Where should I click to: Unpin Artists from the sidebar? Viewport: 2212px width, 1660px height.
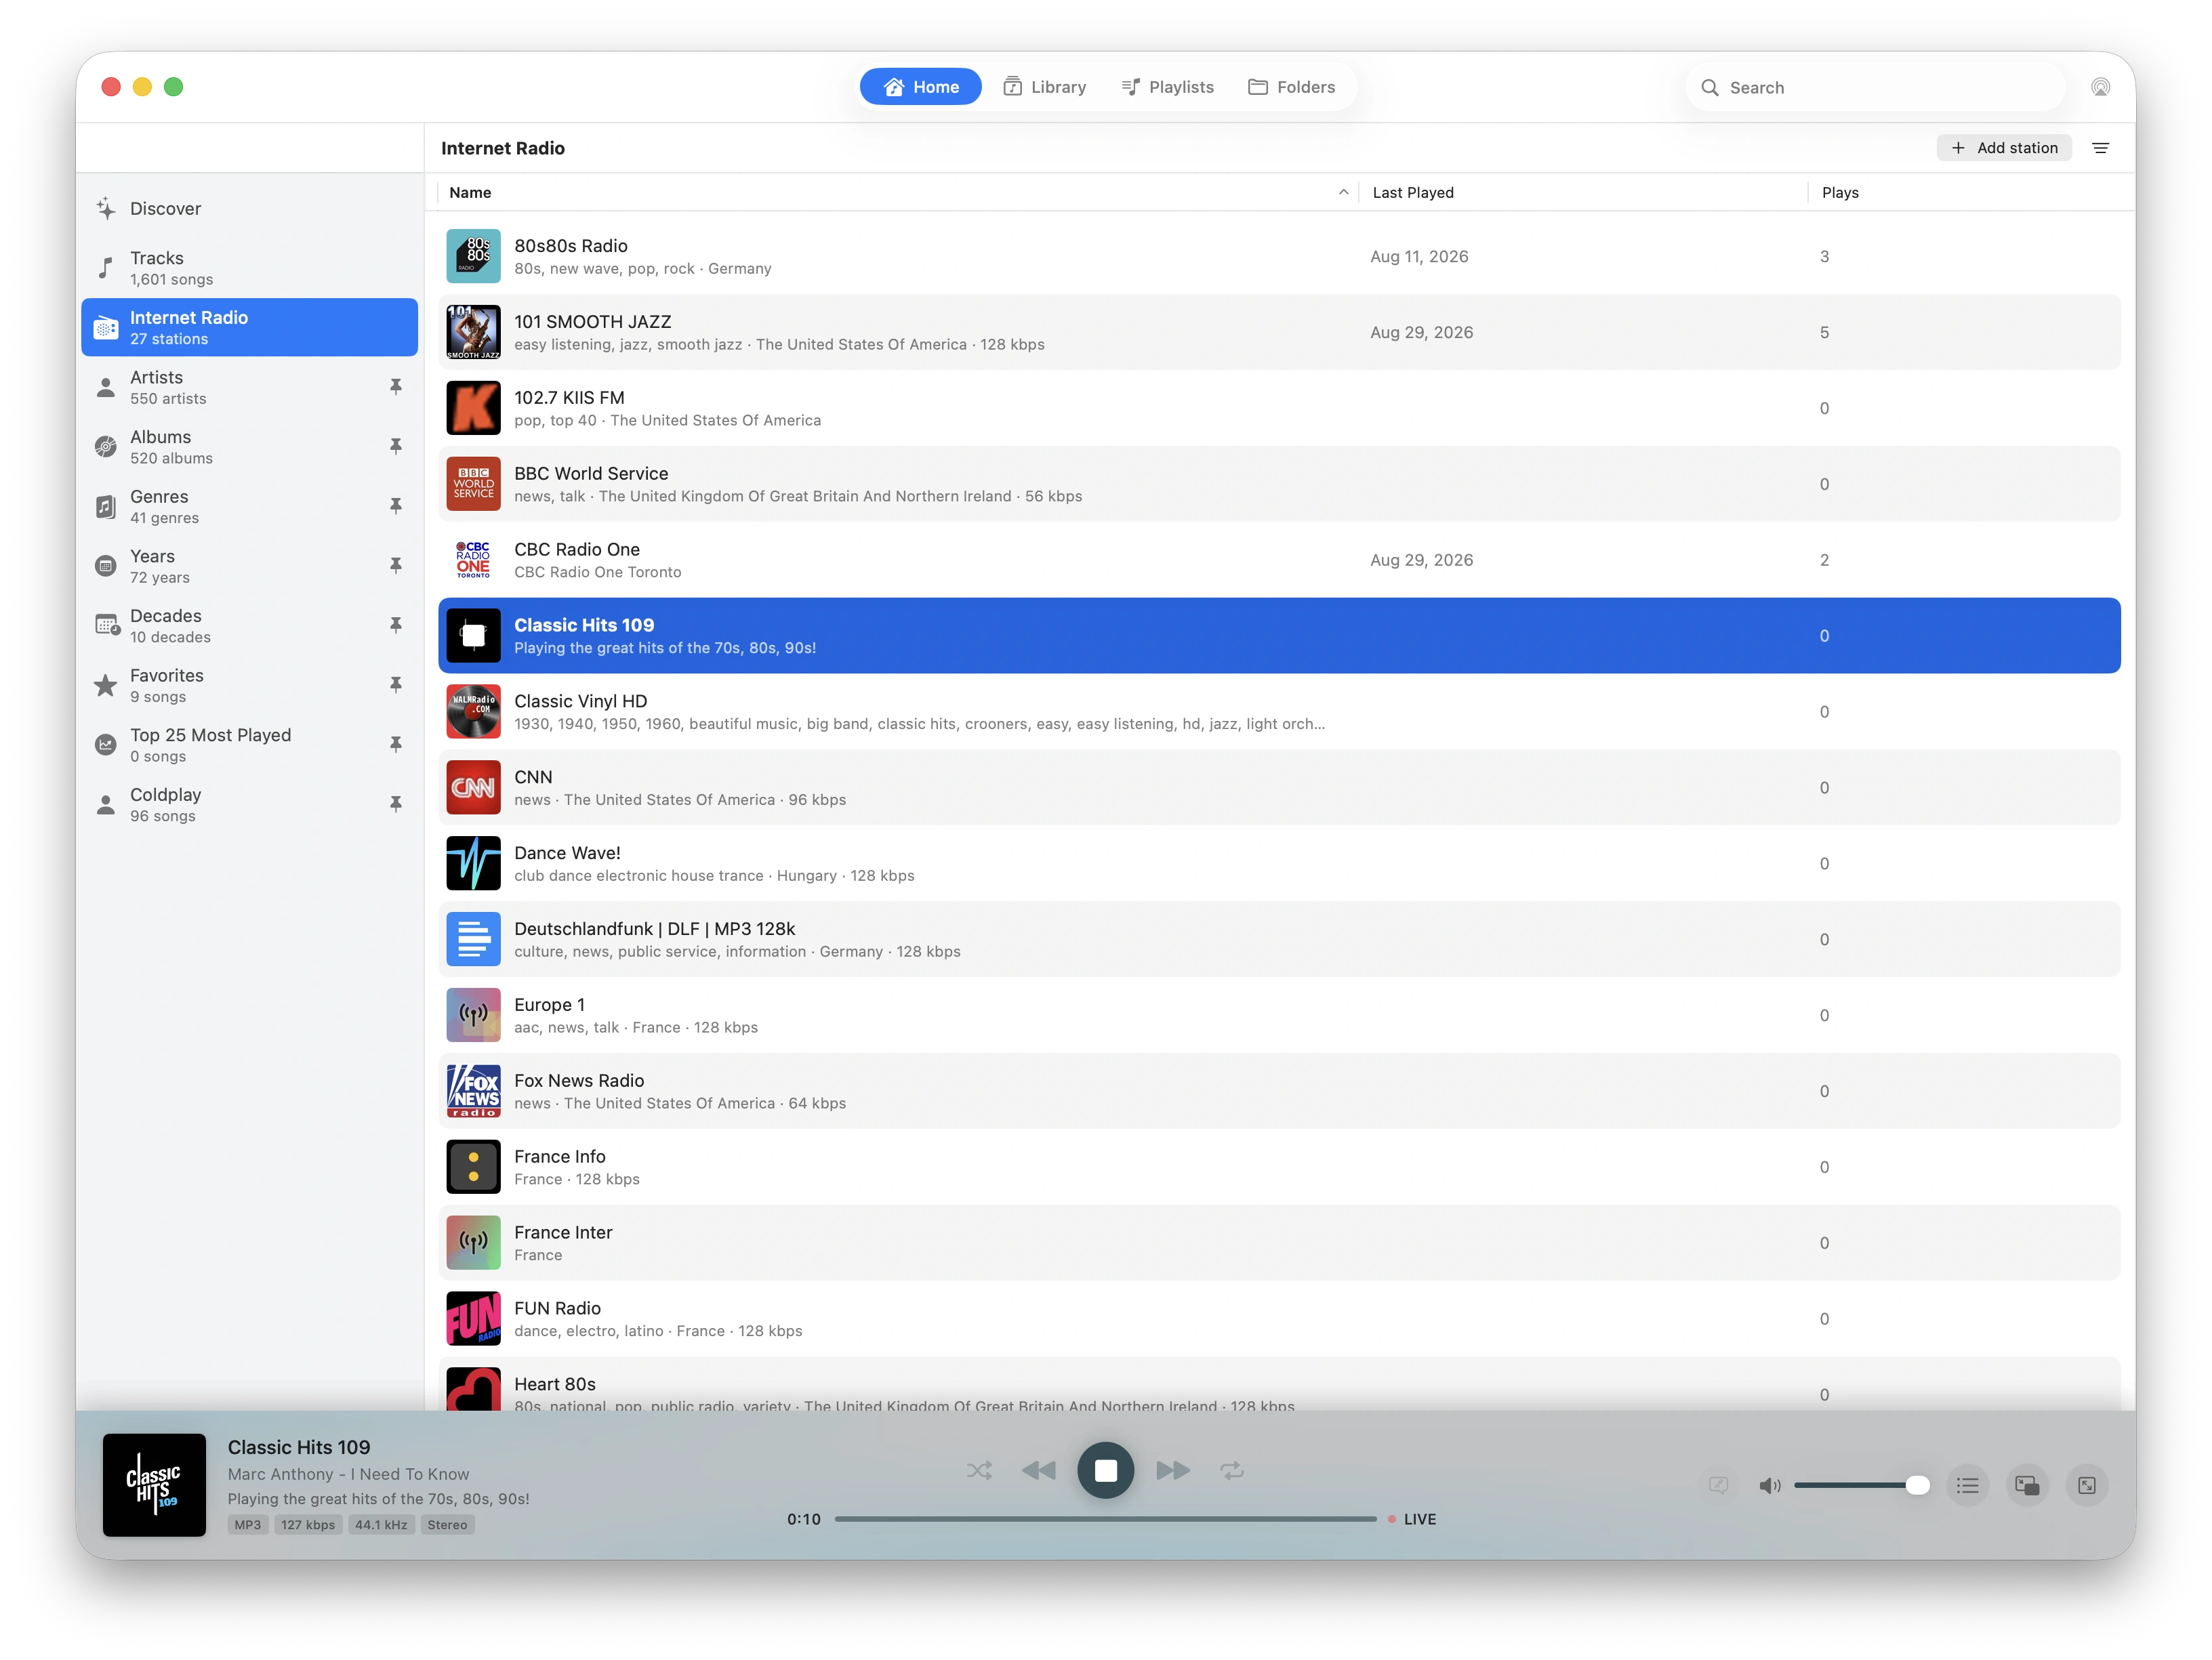tap(396, 387)
